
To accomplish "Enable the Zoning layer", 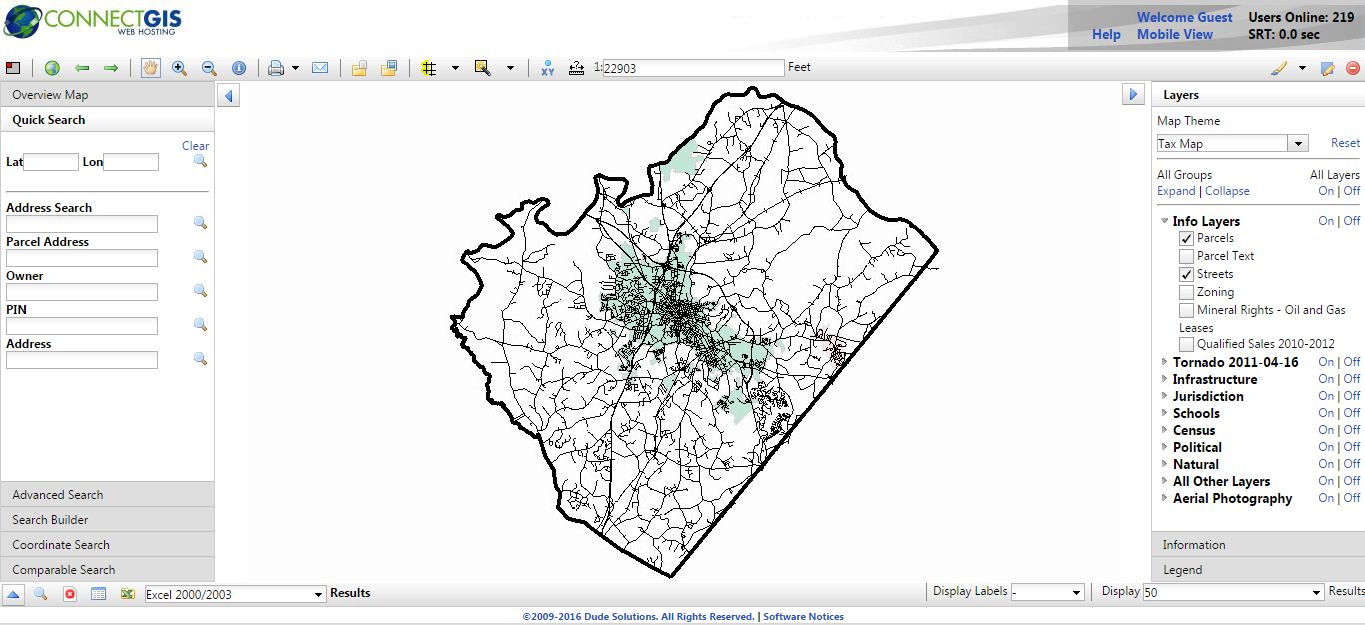I will pos(1186,291).
